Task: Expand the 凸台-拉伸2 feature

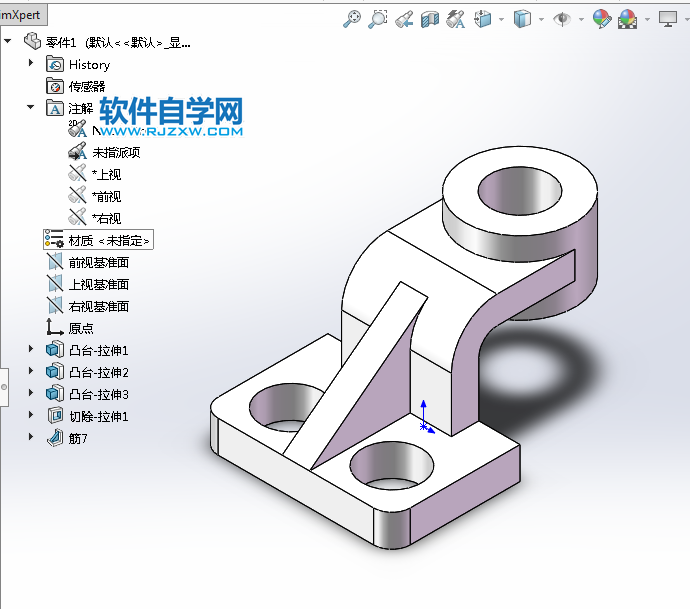Action: point(31,371)
